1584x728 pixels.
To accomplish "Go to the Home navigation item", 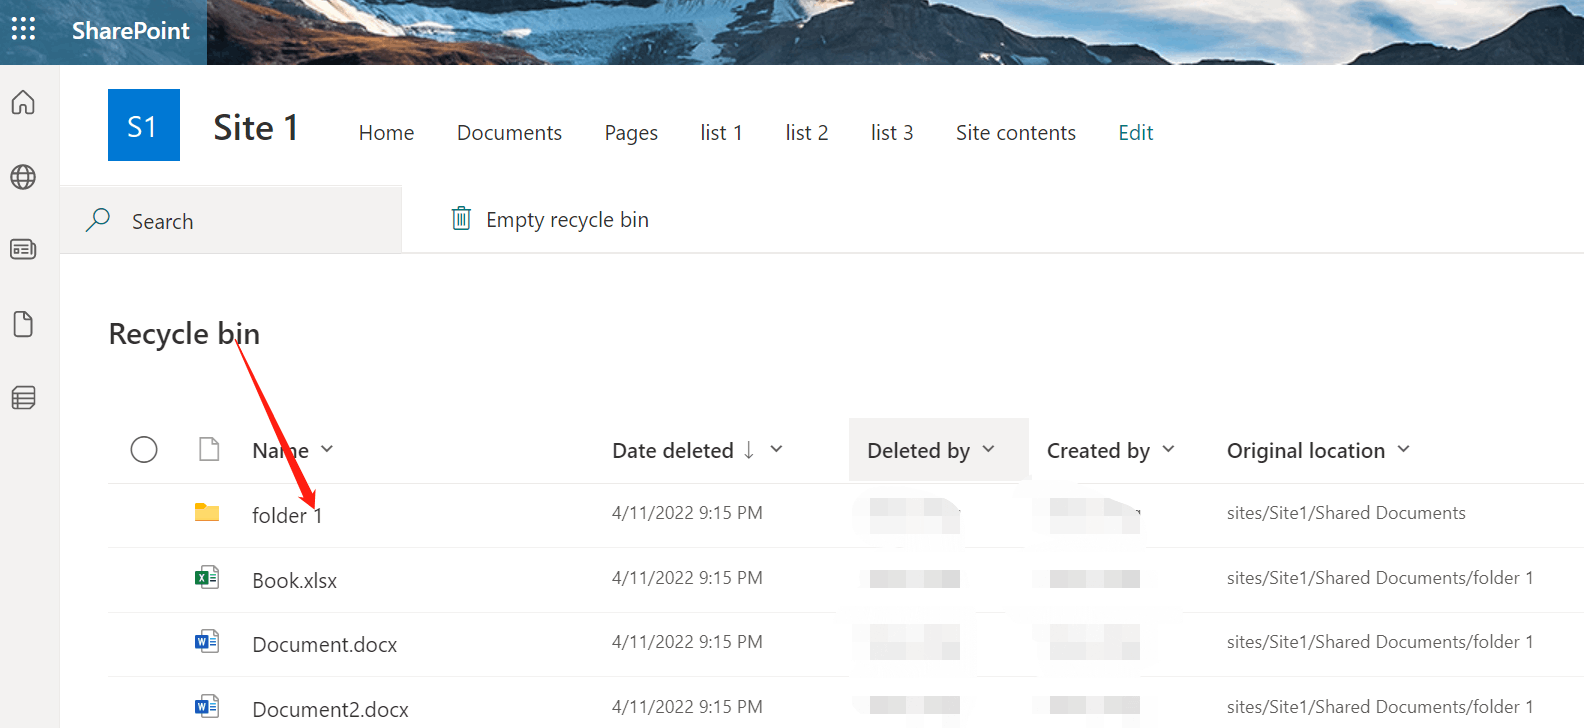I will tap(386, 133).
